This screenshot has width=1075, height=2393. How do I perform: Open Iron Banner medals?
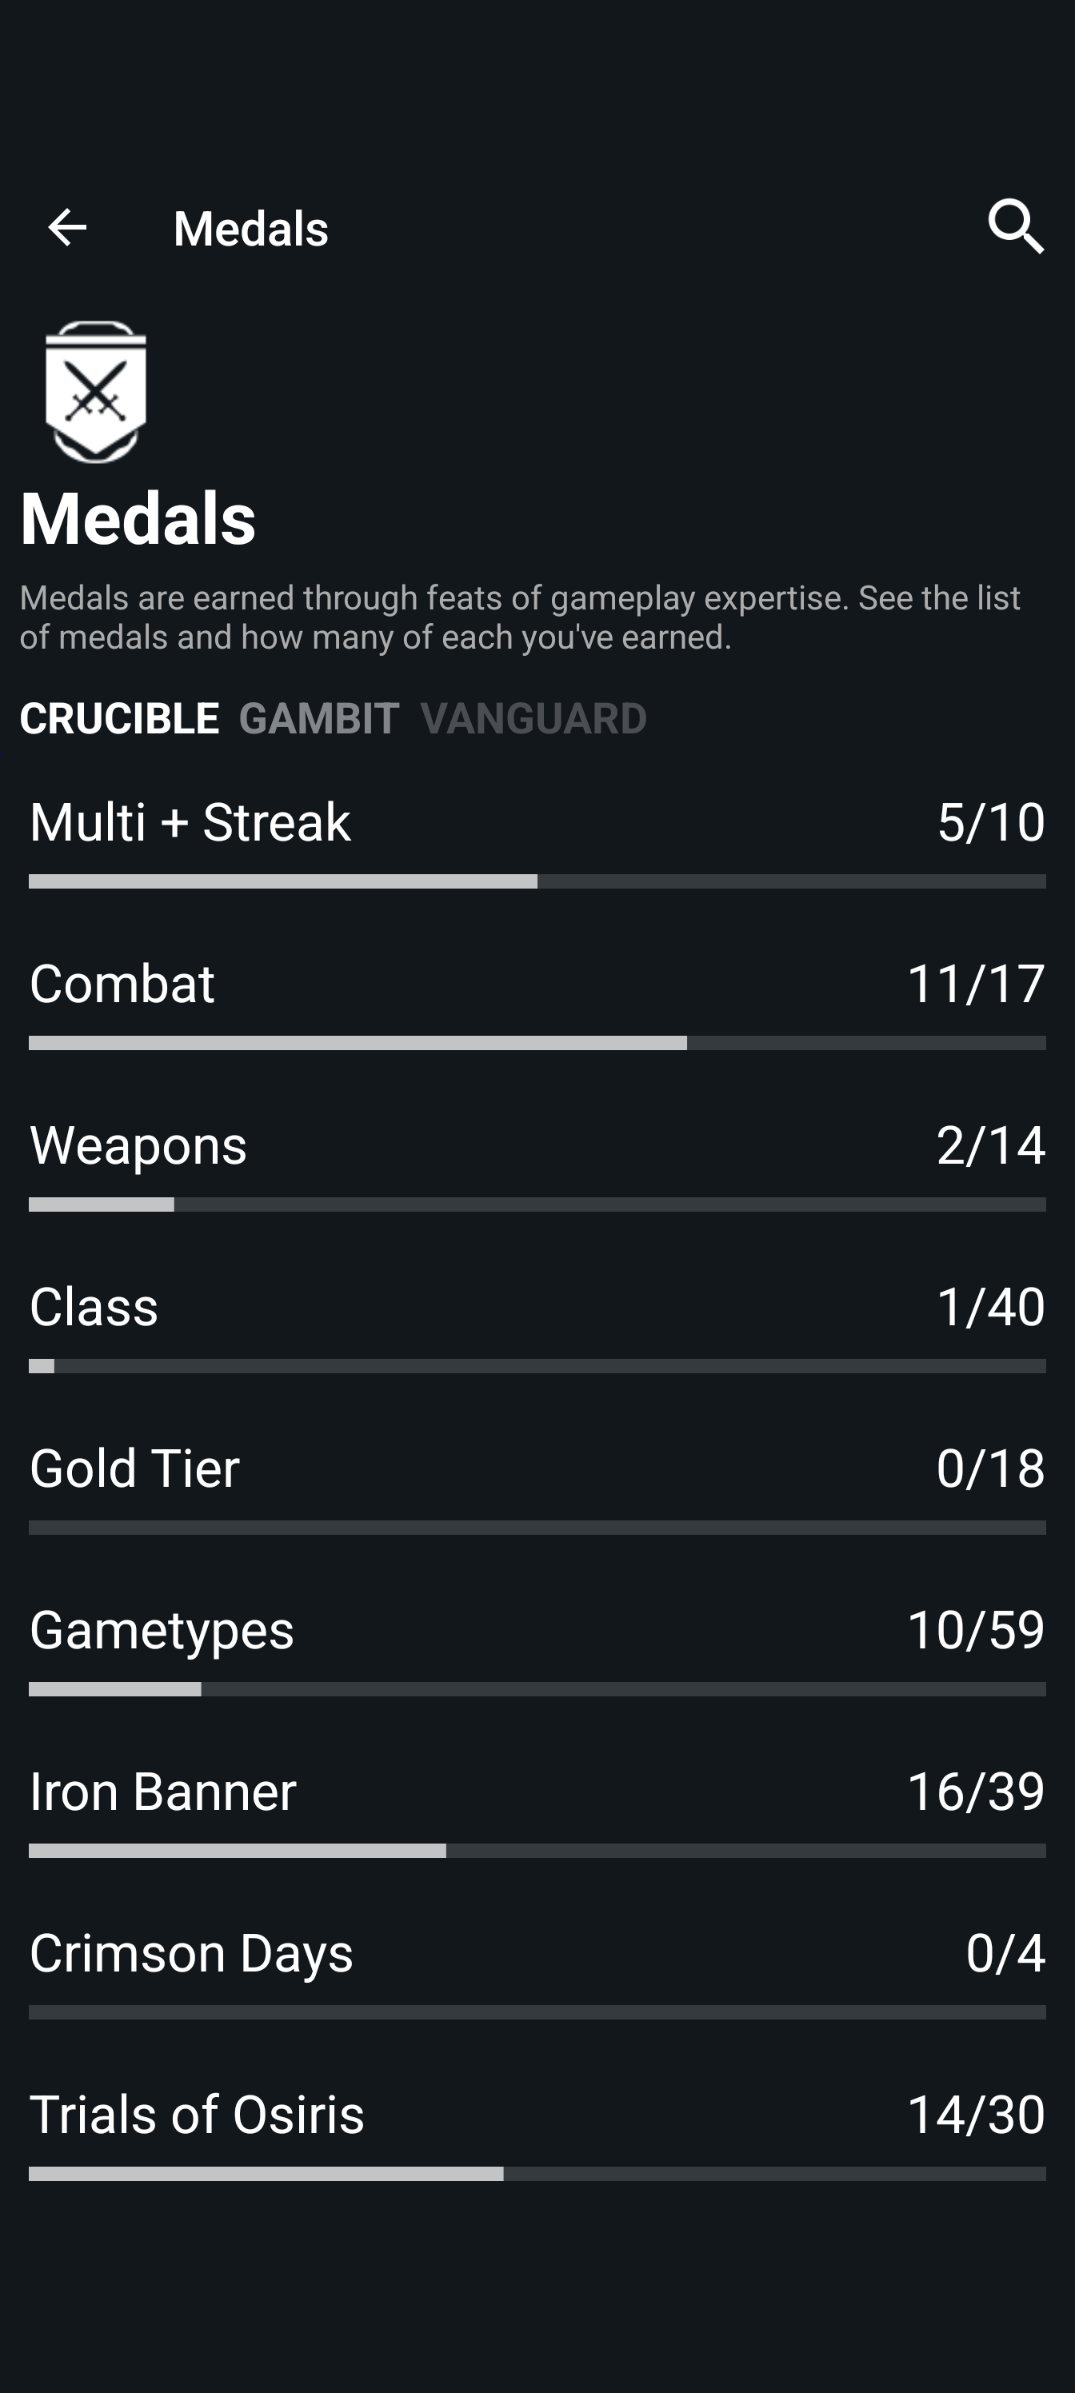coord(163,1791)
